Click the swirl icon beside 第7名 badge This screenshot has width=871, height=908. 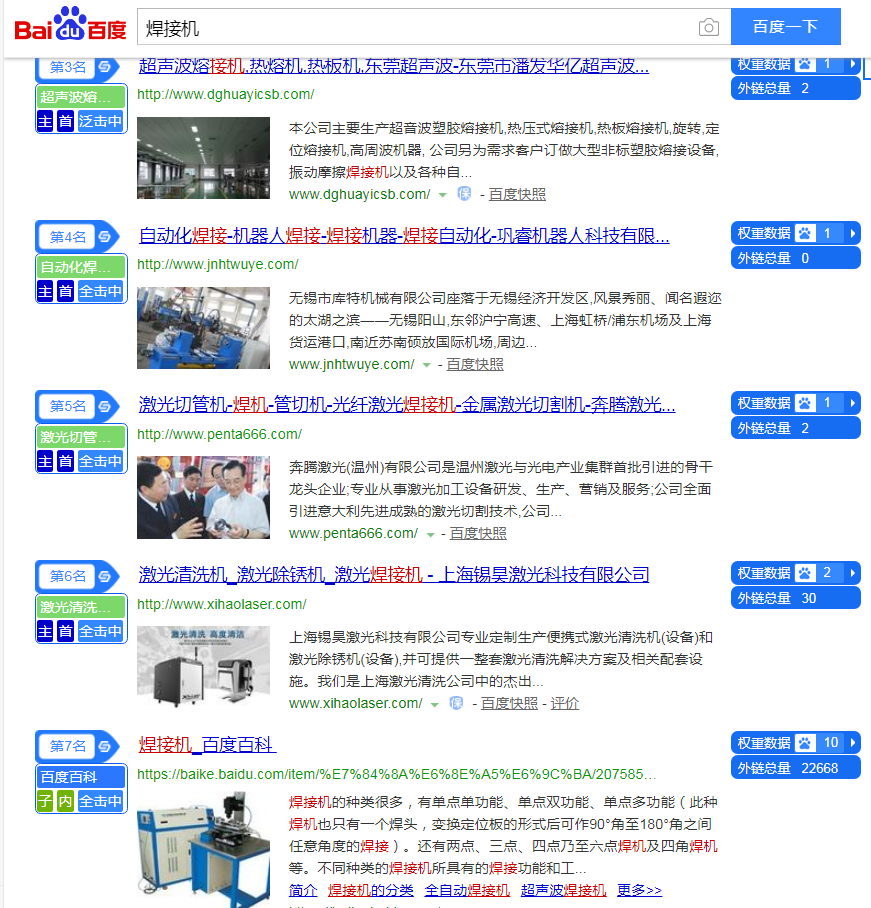[105, 746]
